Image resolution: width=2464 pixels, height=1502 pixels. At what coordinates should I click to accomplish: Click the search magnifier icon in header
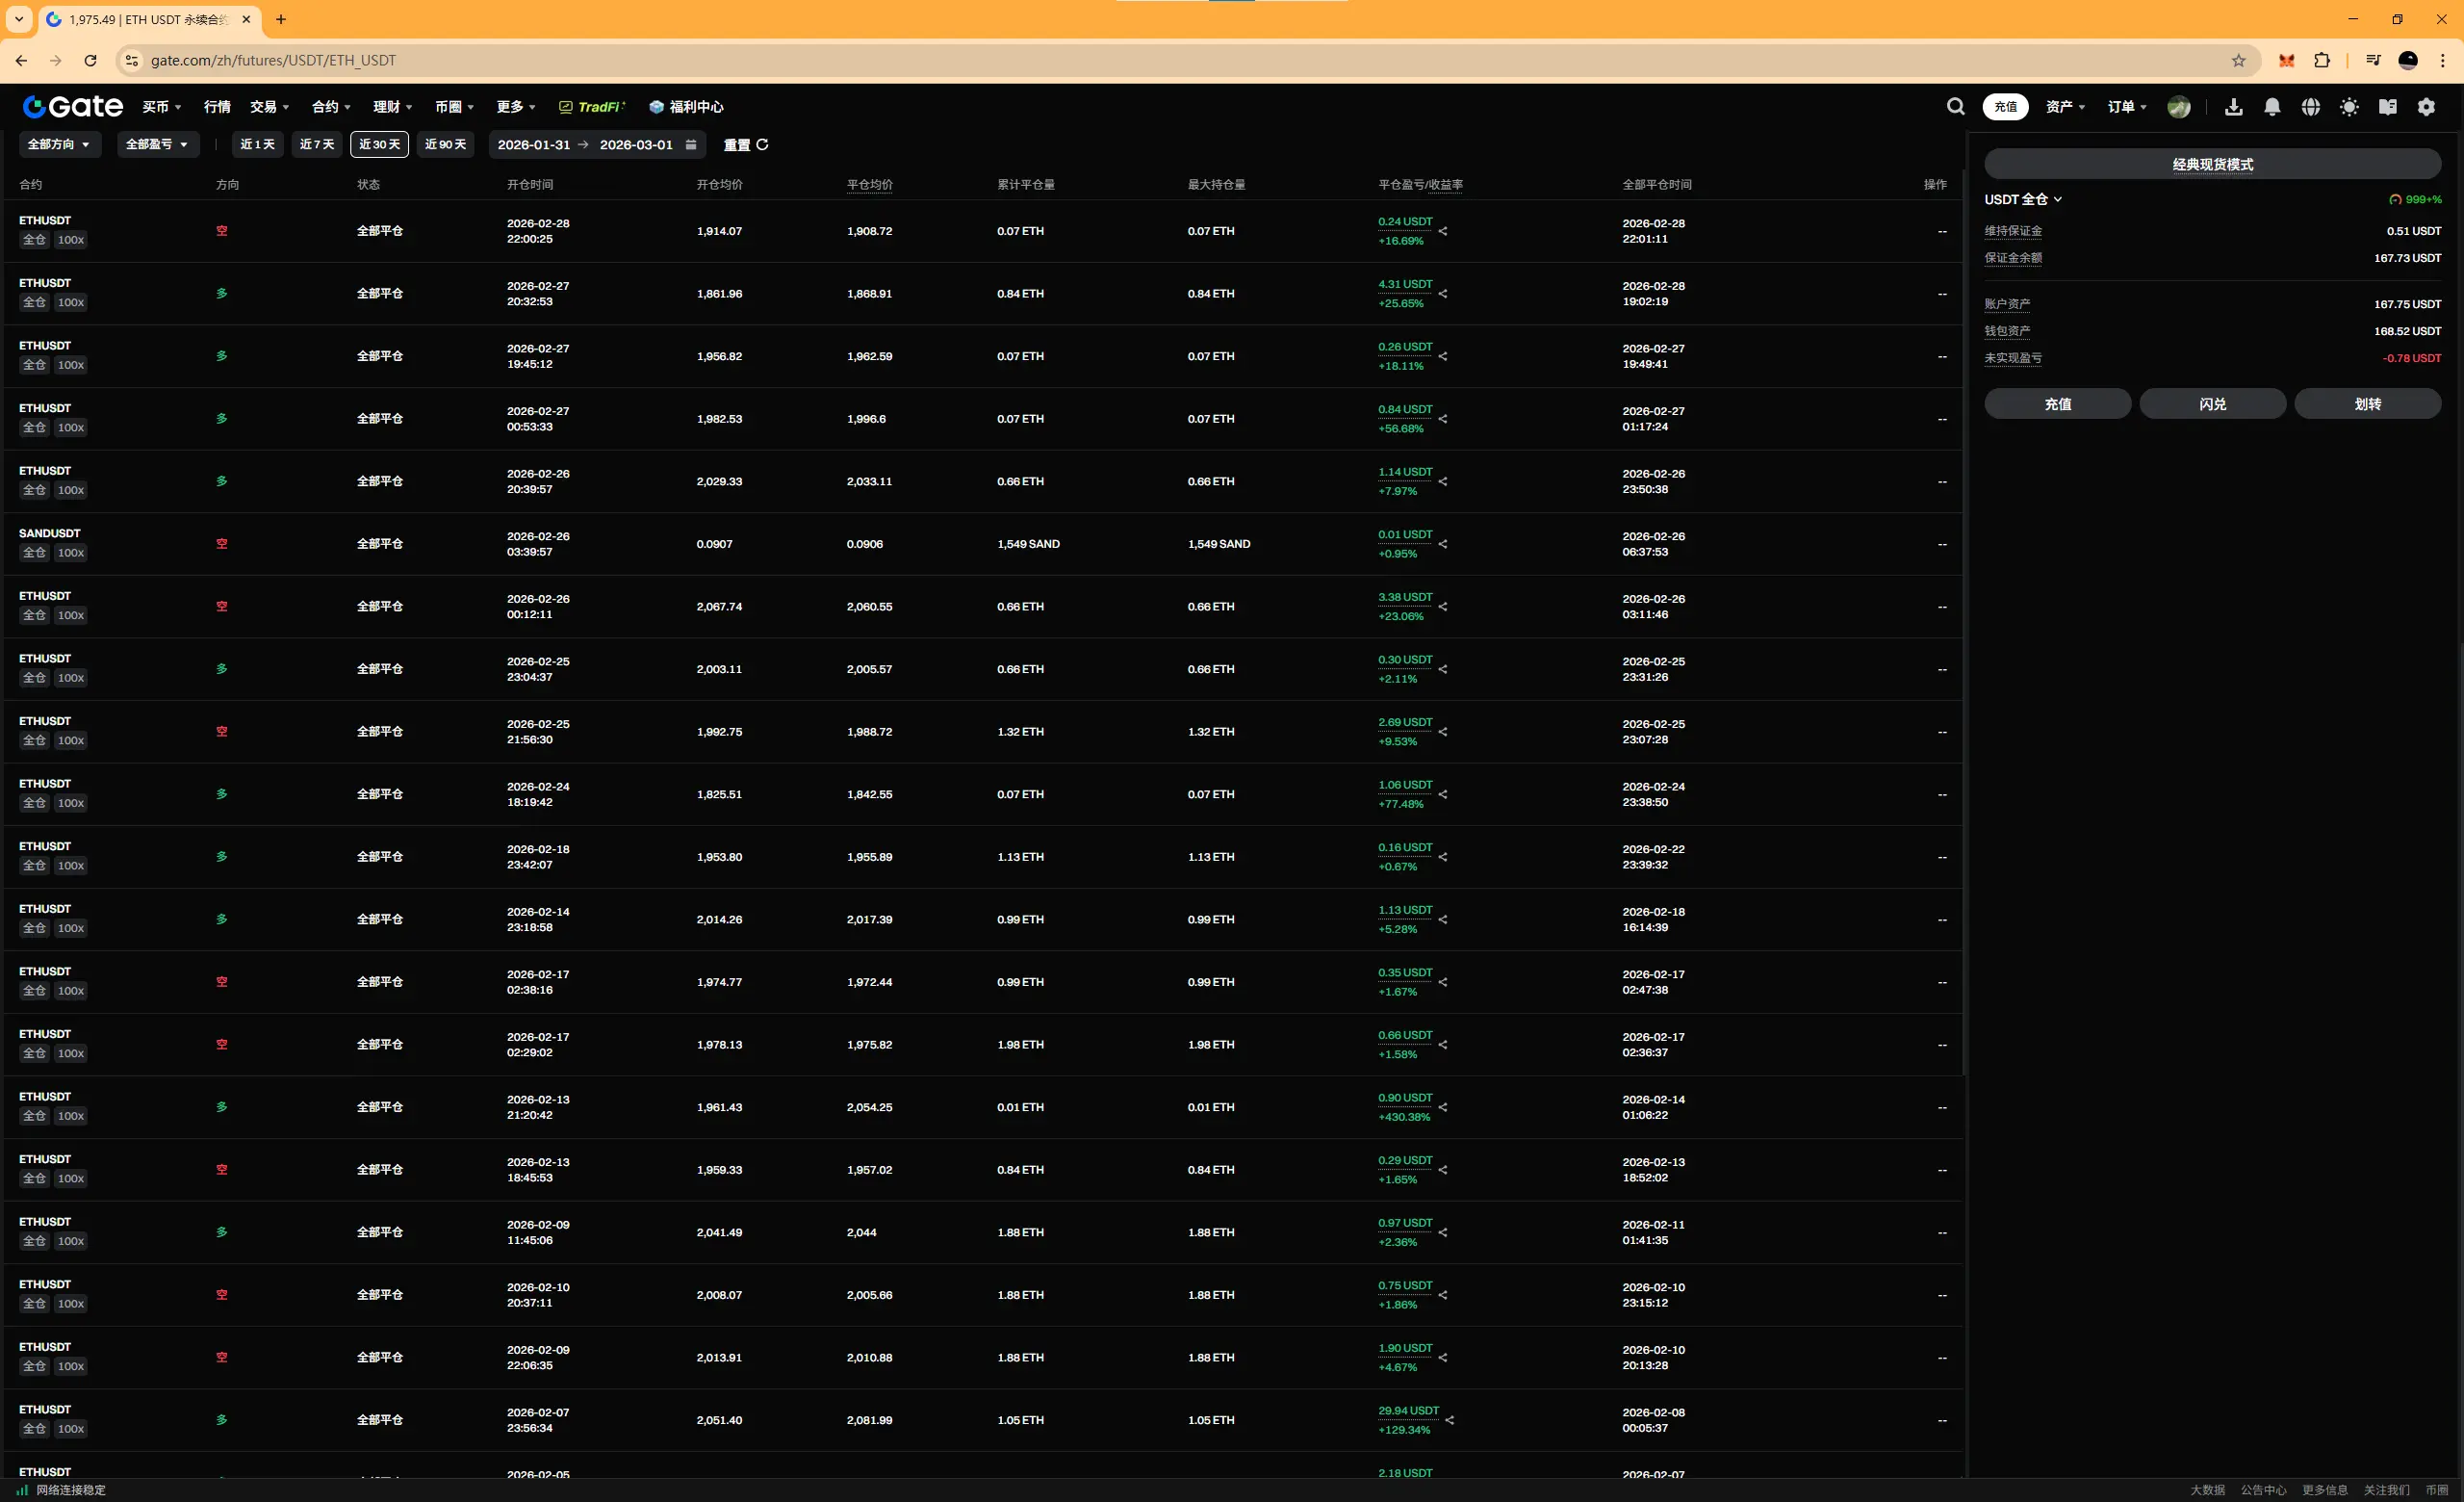tap(1955, 107)
